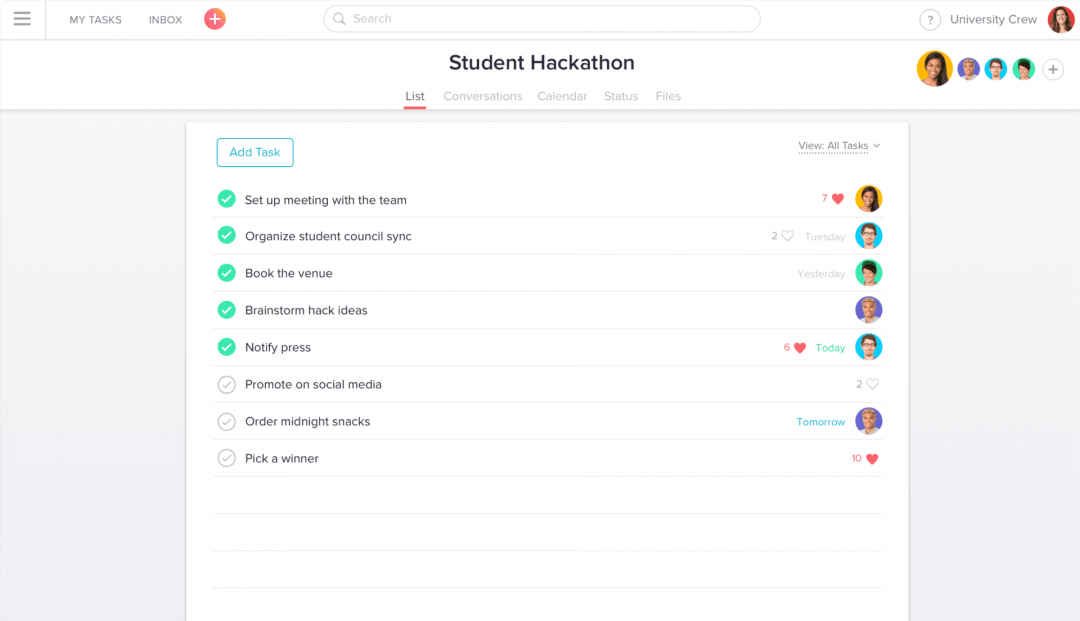
Task: Open the sidebar hamburger menu
Action: pyautogui.click(x=22, y=19)
